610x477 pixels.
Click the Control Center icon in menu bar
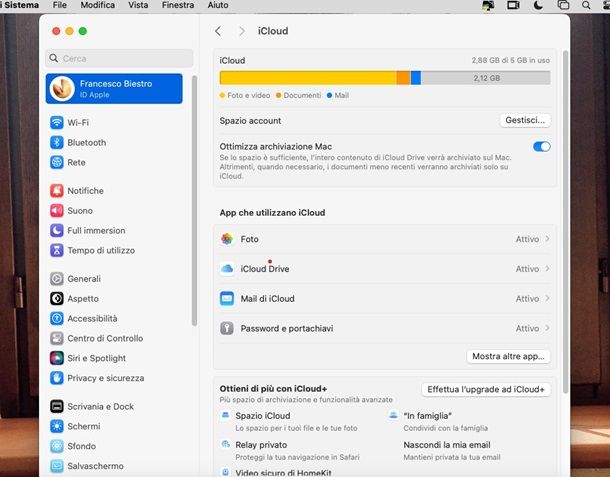pyautogui.click(x=605, y=5)
